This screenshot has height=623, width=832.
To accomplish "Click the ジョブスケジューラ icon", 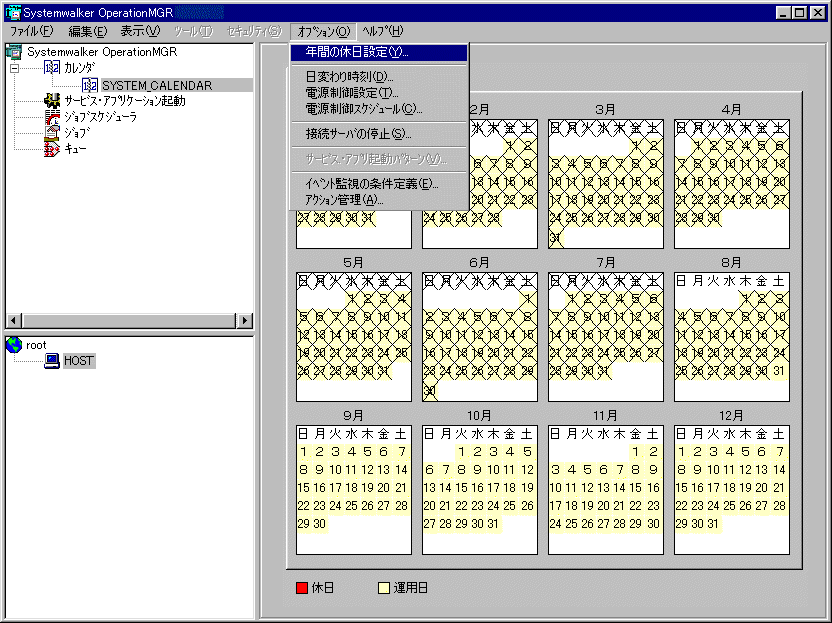I will (x=52, y=117).
